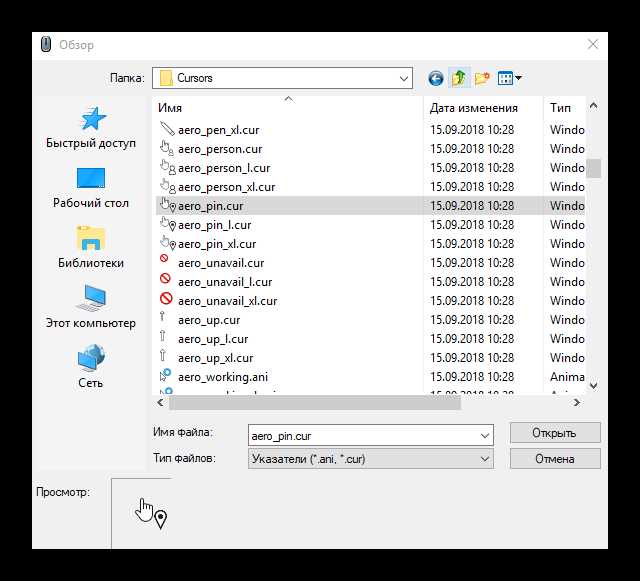Click the aero_person_xl.cur file icon

(167, 186)
